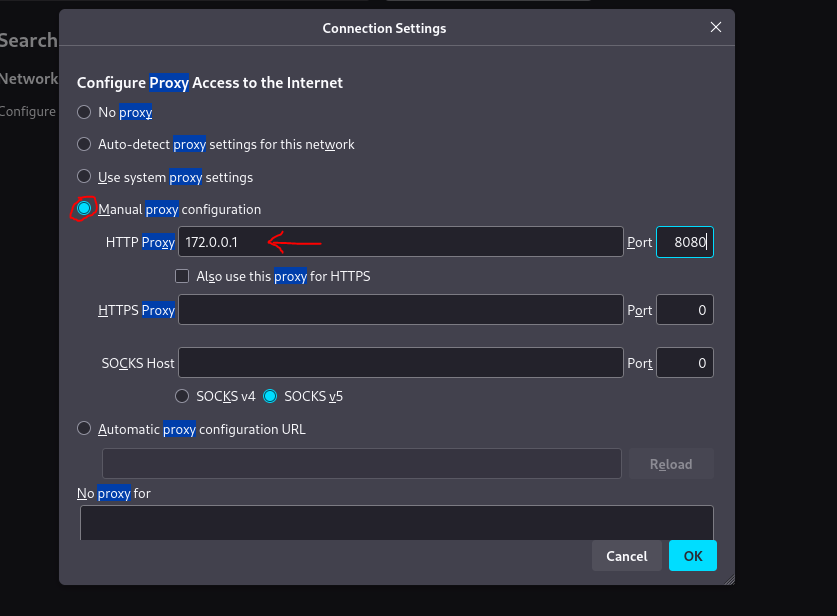Choose Automatic proxy configuration URL option
The image size is (837, 616).
85,429
